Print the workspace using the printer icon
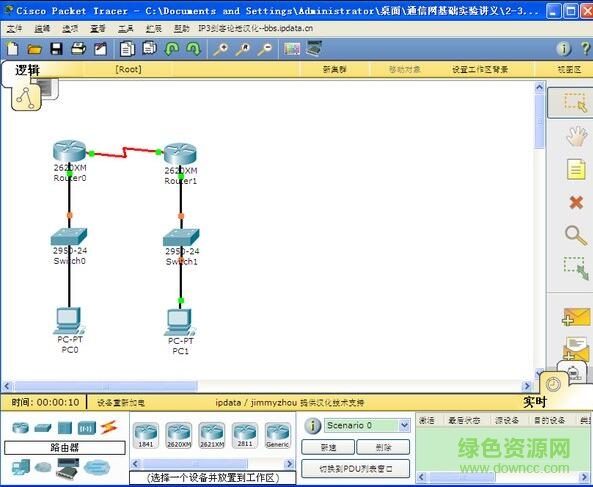 click(x=79, y=49)
